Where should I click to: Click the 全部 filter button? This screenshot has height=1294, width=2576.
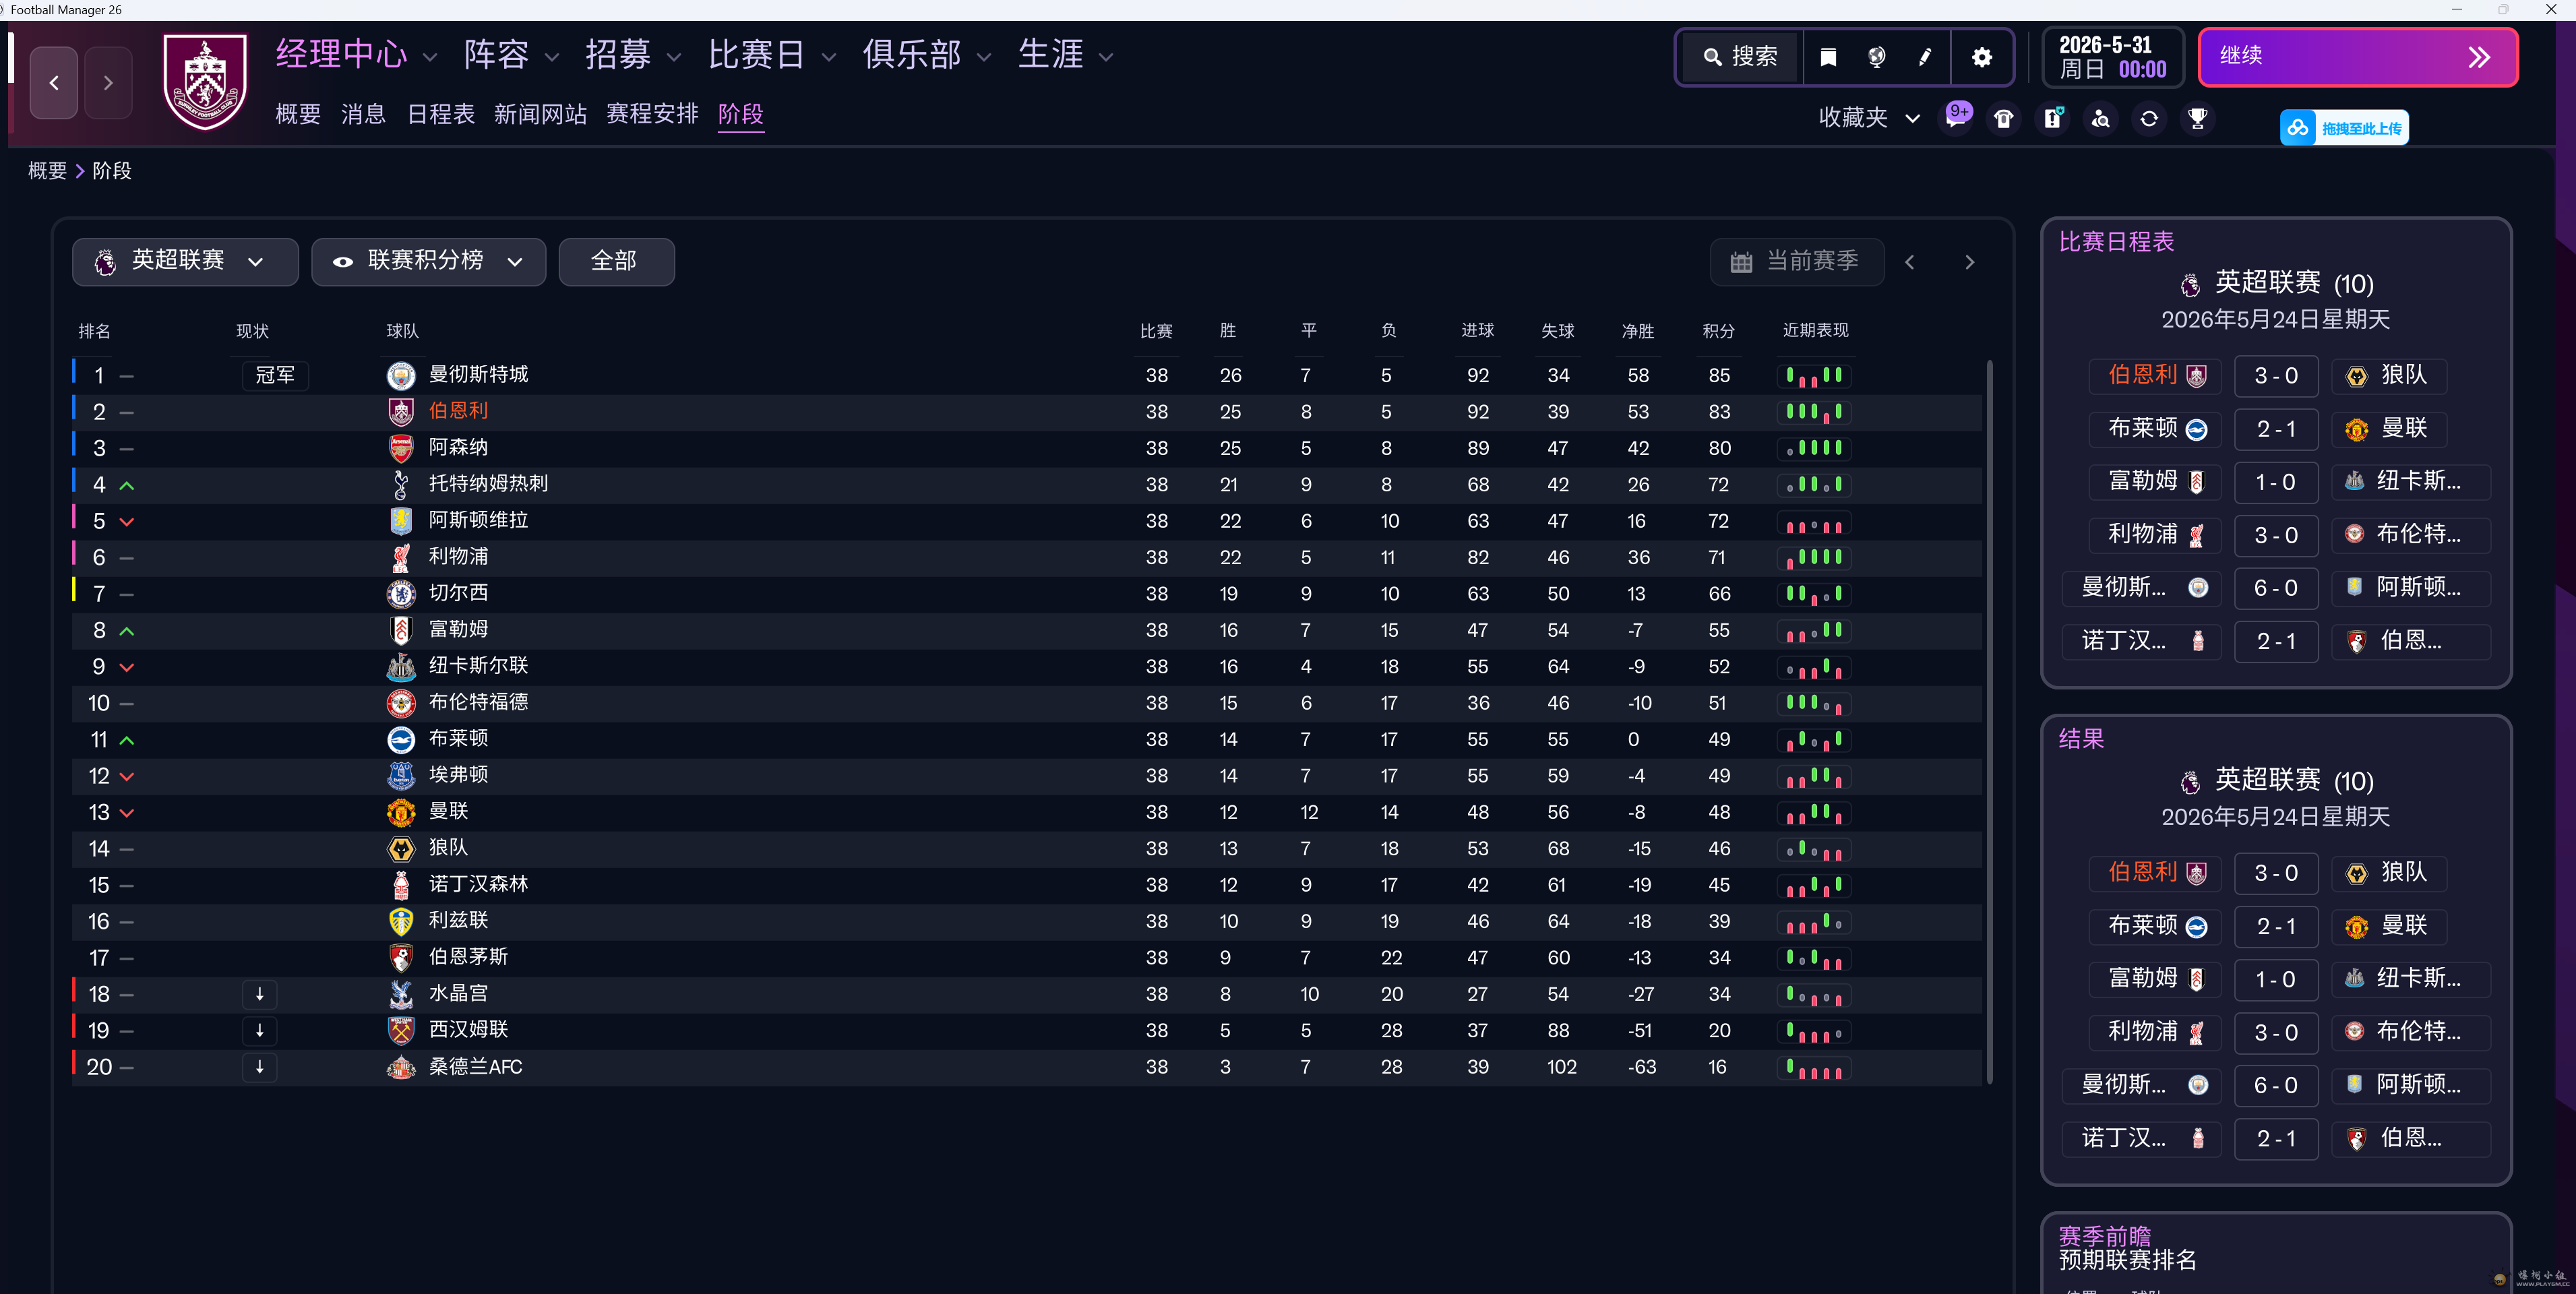point(616,262)
